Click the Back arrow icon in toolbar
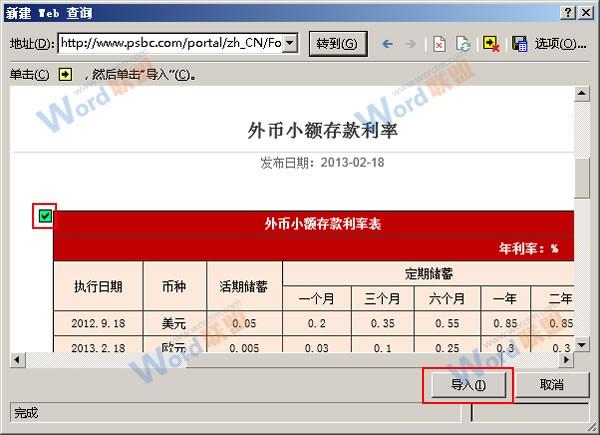Image resolution: width=600 pixels, height=435 pixels. [388, 44]
